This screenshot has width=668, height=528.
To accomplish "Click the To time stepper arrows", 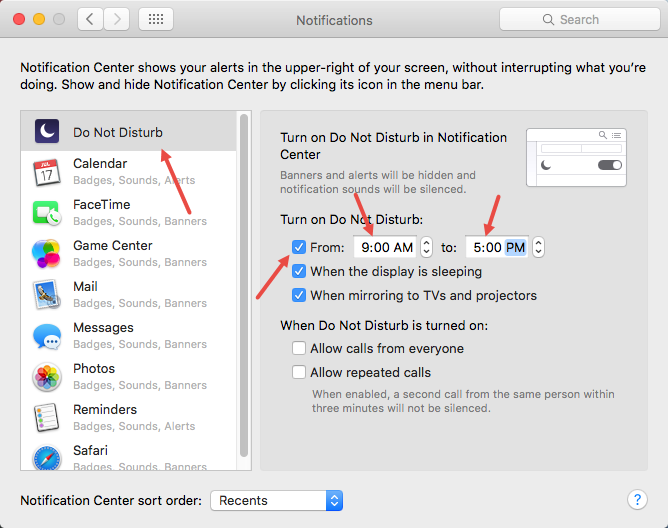I will [538, 247].
